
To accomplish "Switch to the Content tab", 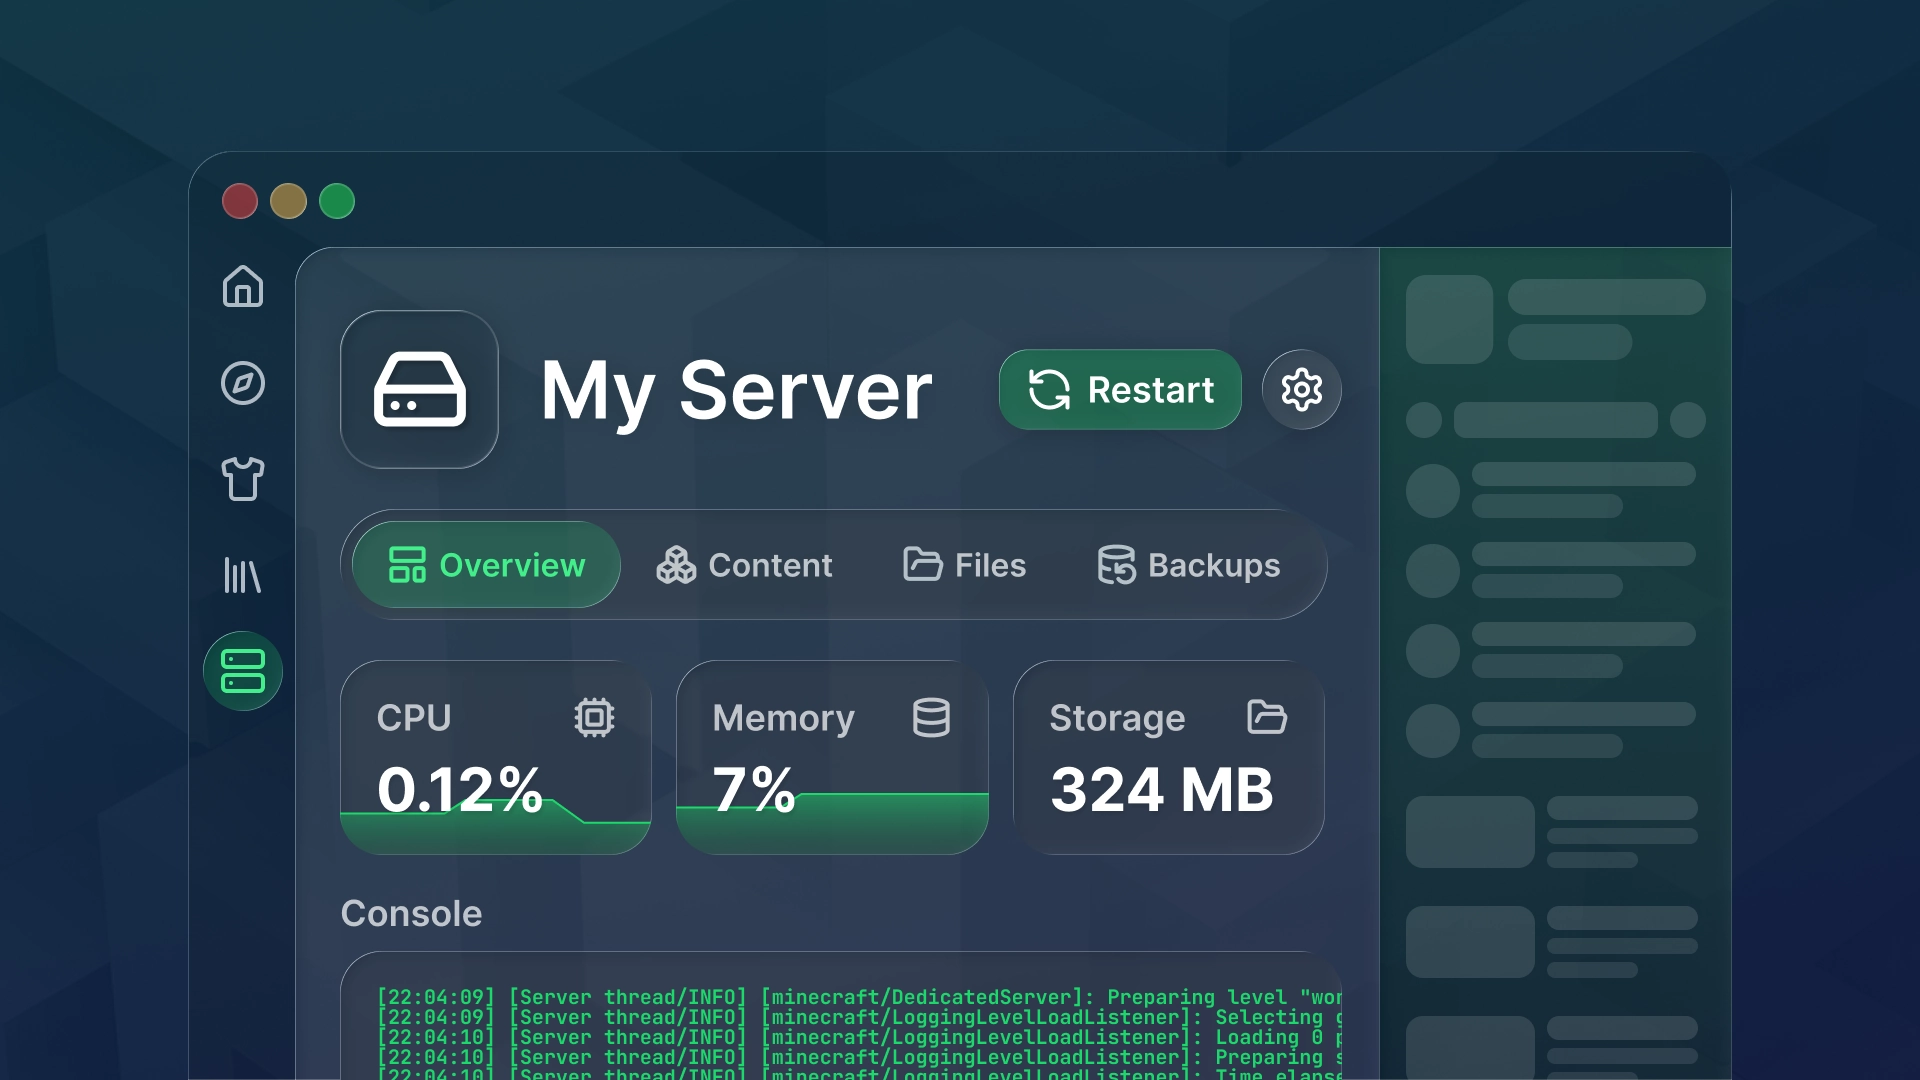I will pyautogui.click(x=745, y=565).
